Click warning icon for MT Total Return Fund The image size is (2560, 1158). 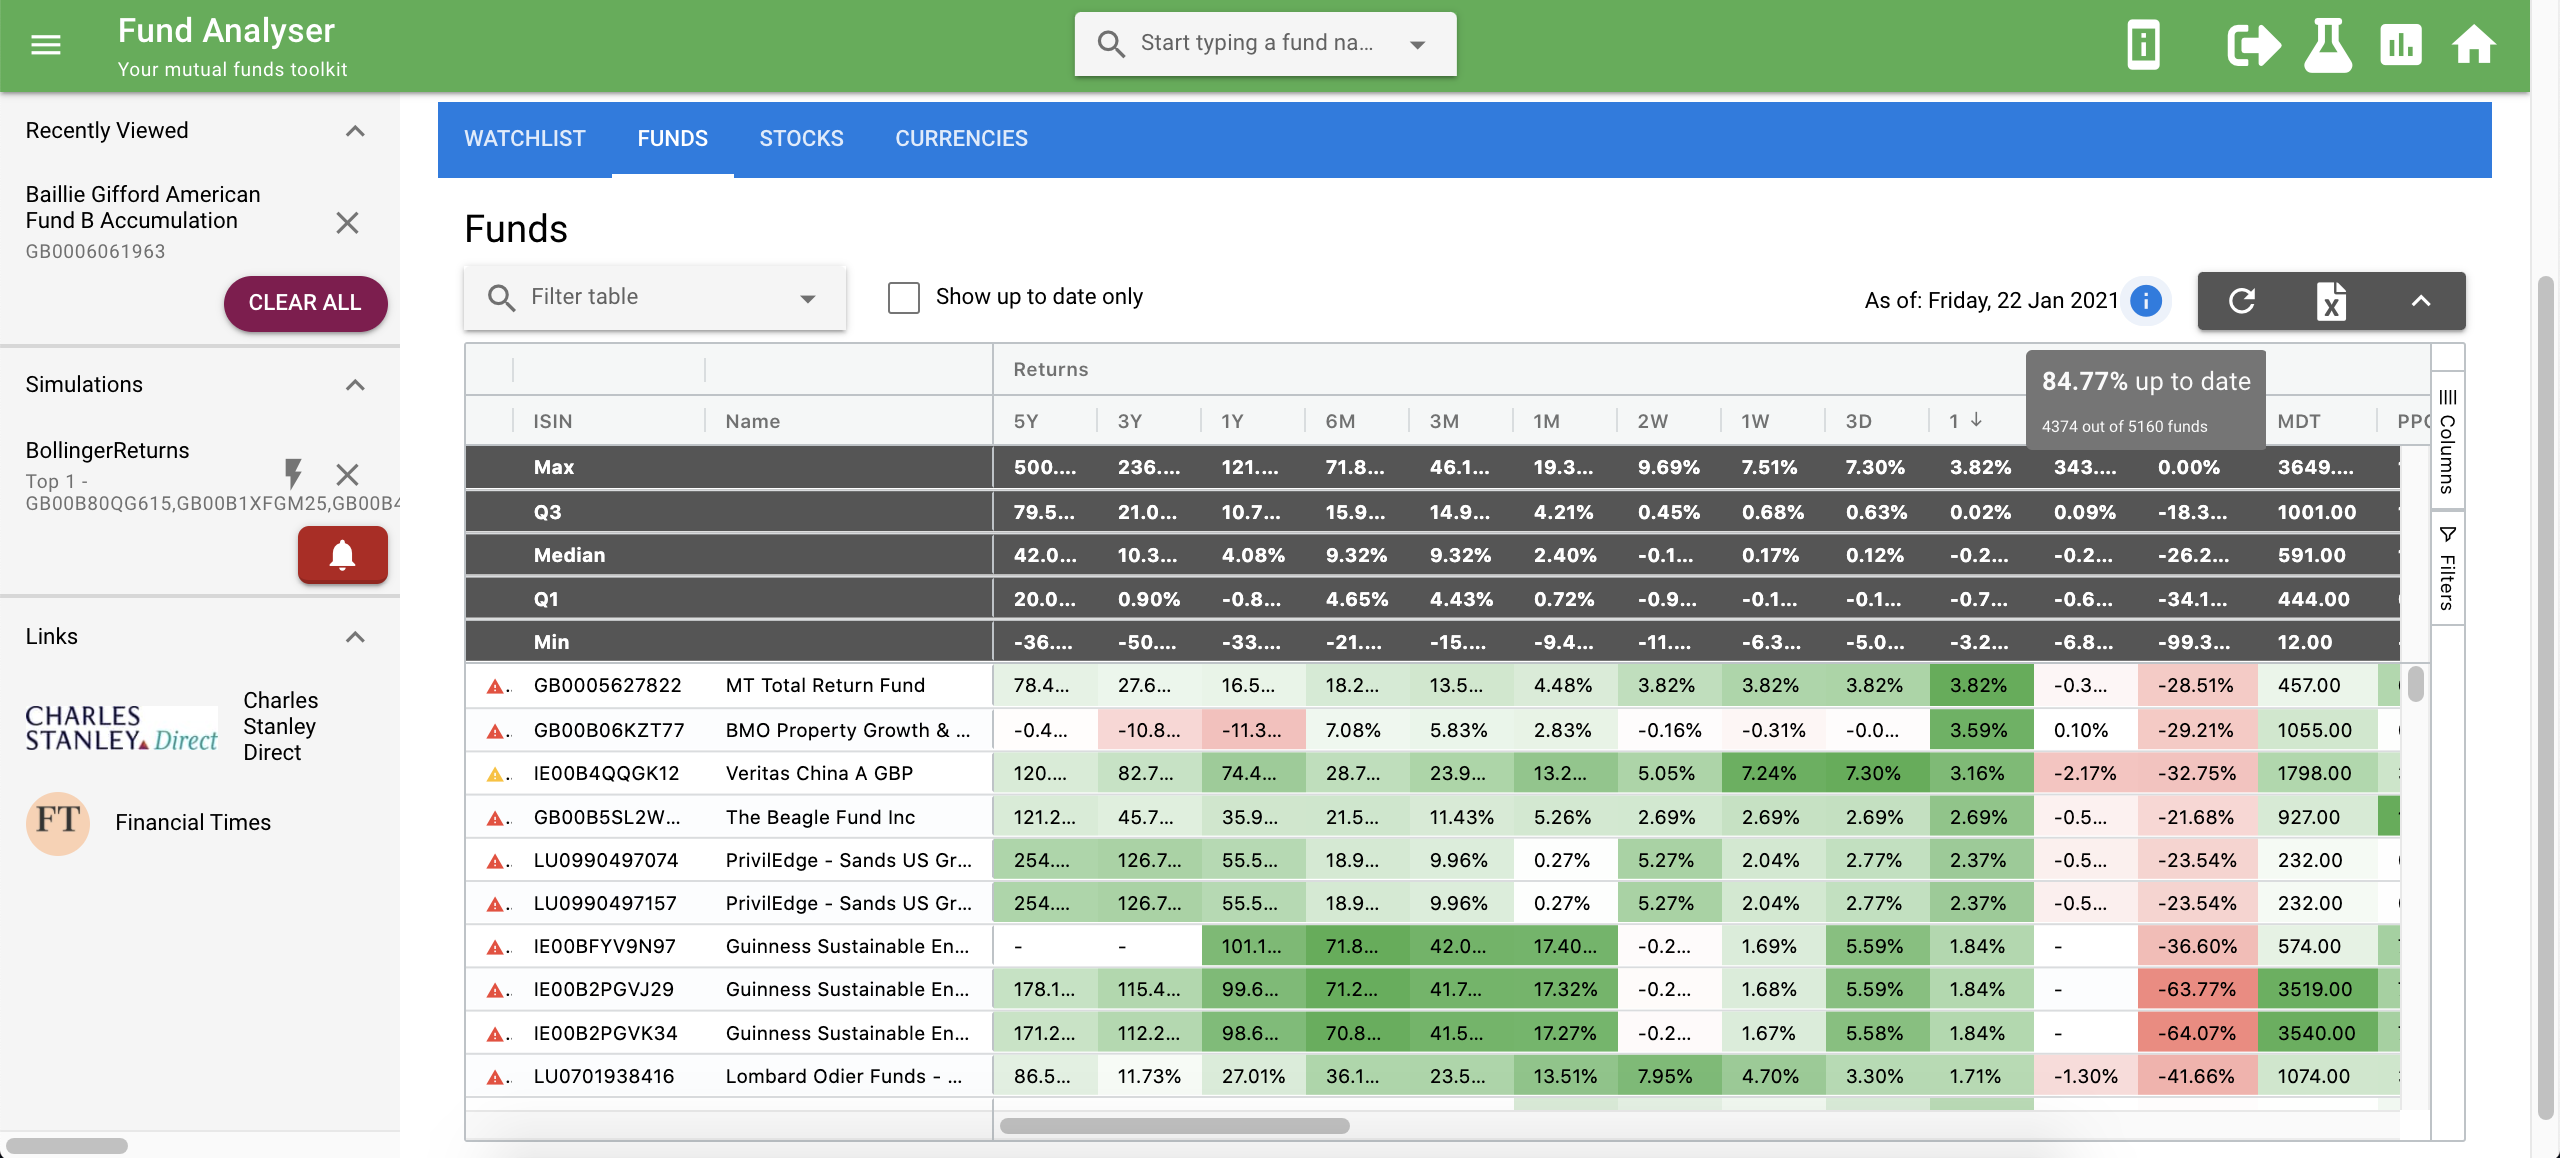point(495,686)
